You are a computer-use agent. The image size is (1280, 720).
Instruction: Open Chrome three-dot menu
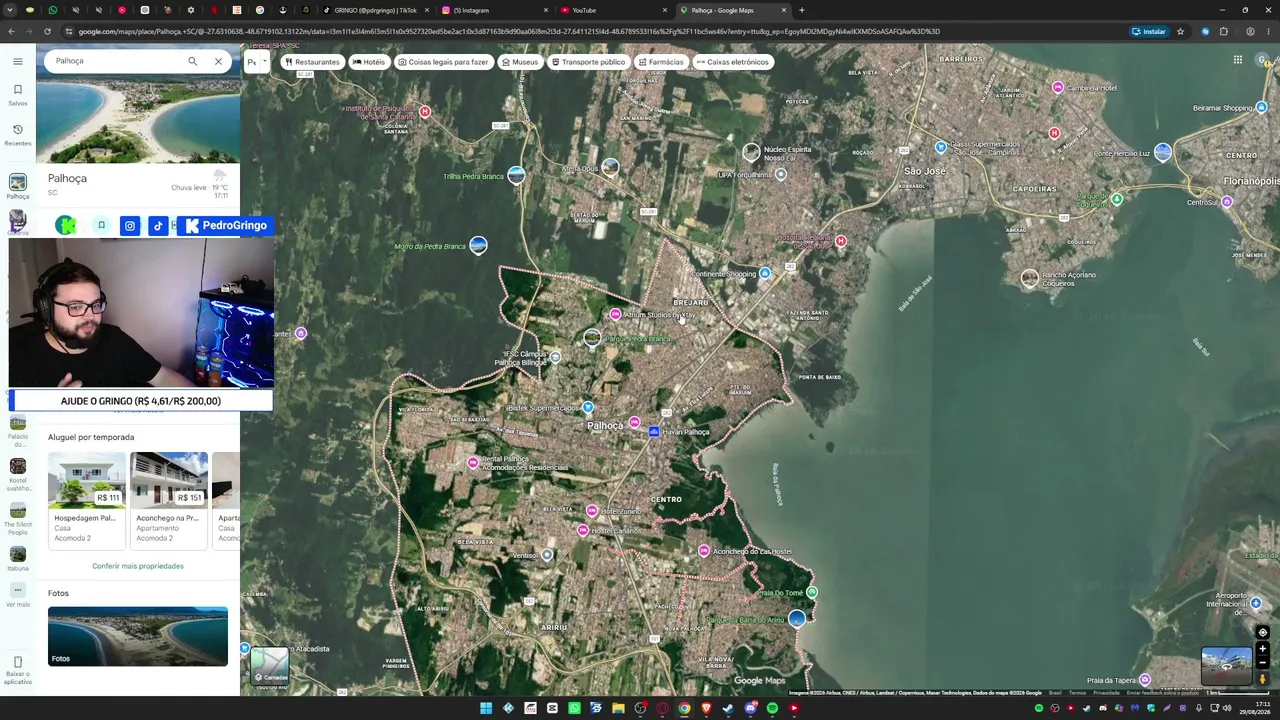tap(1268, 31)
